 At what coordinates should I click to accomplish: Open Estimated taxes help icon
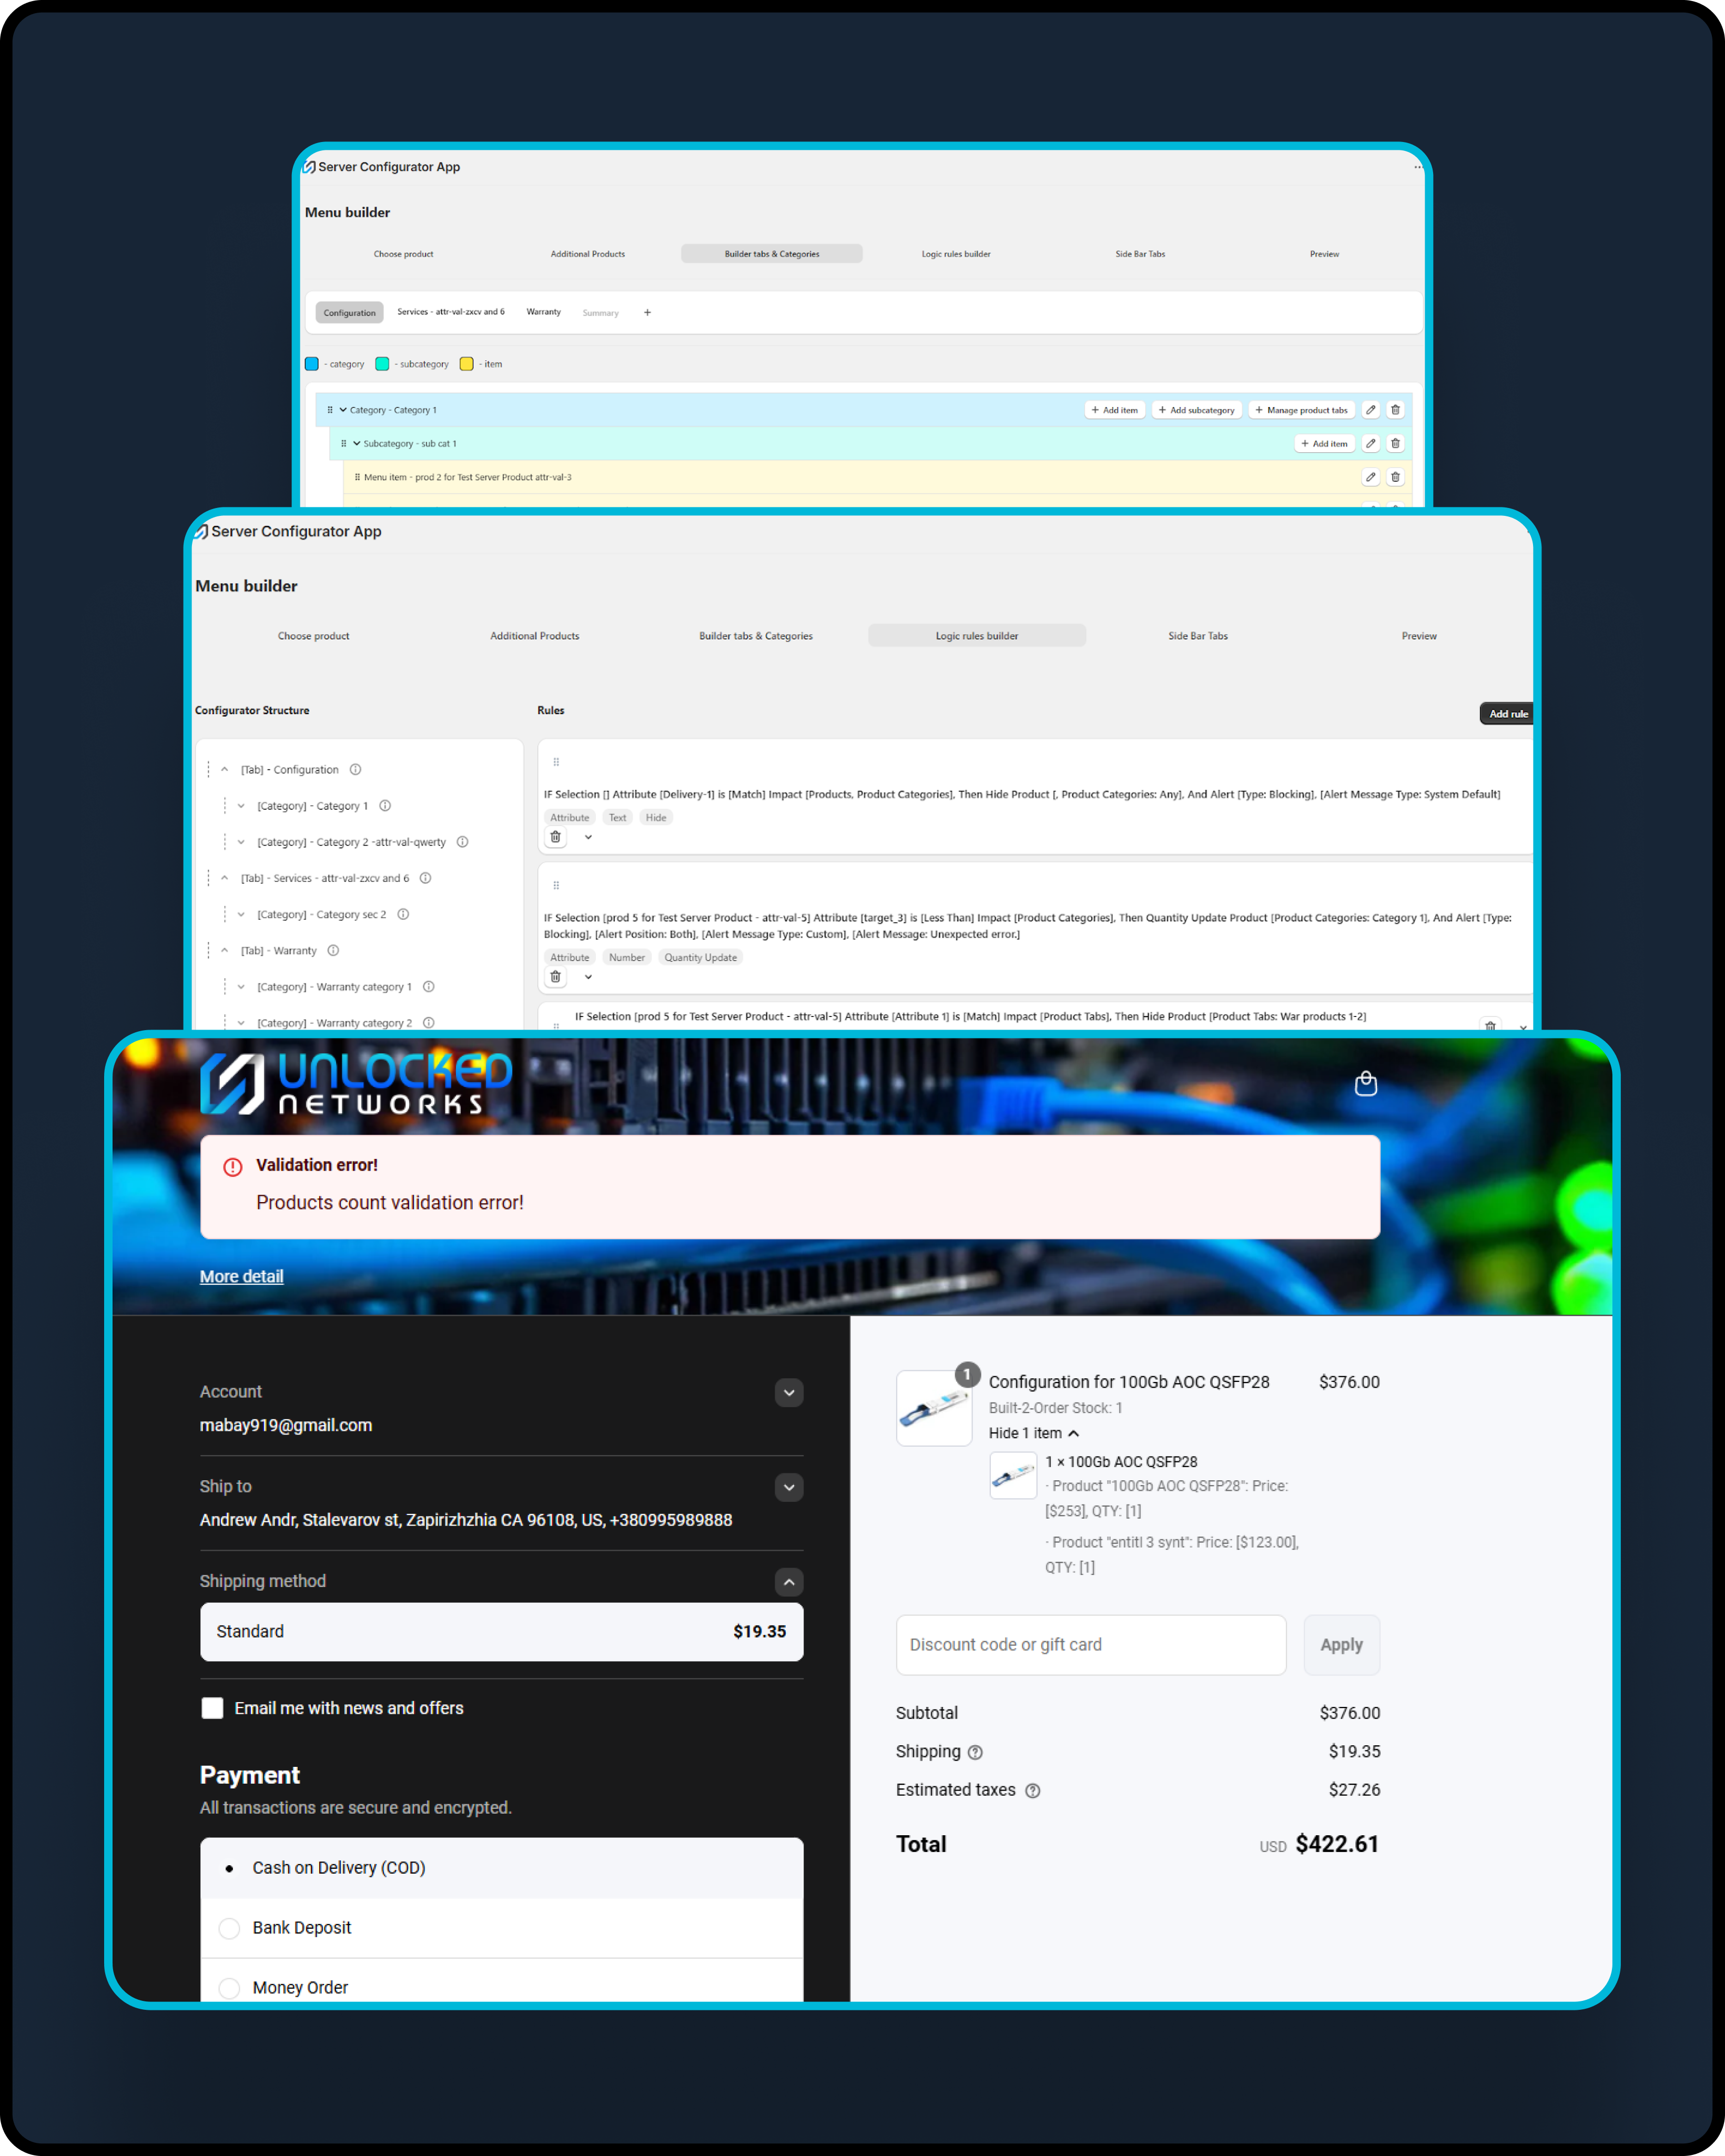(x=1033, y=1791)
